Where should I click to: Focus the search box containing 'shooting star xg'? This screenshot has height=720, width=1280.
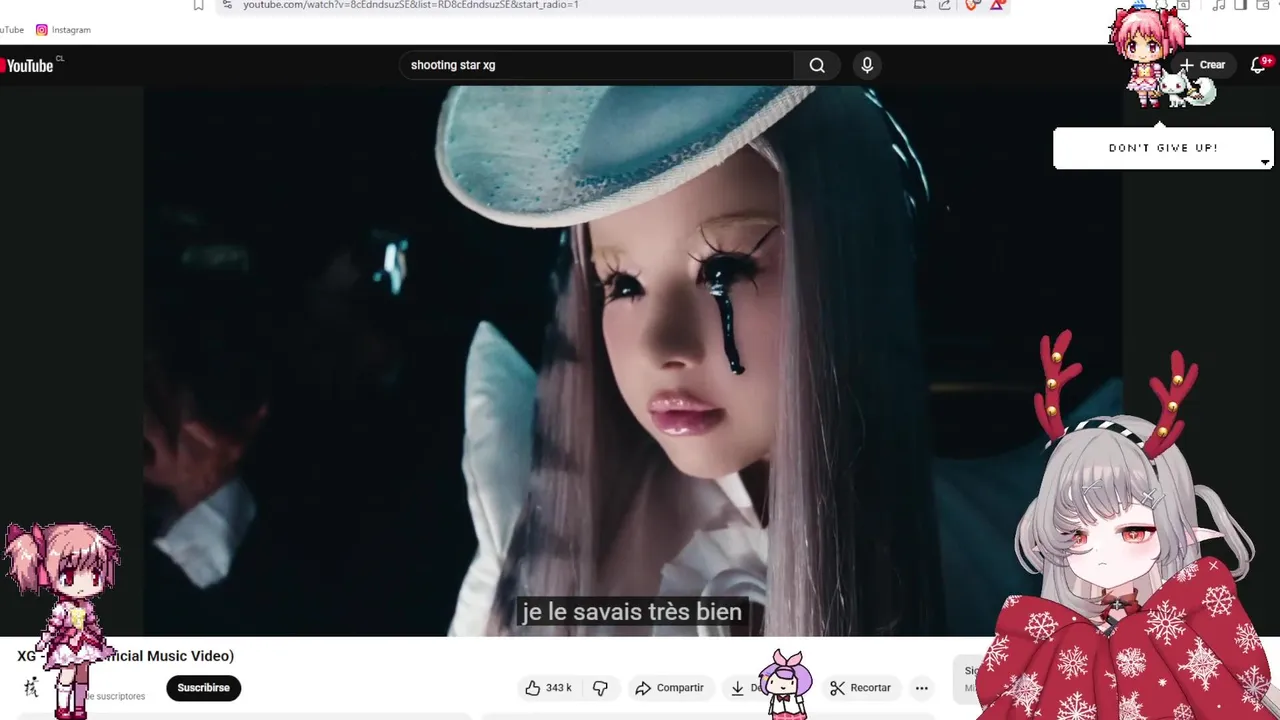click(598, 65)
